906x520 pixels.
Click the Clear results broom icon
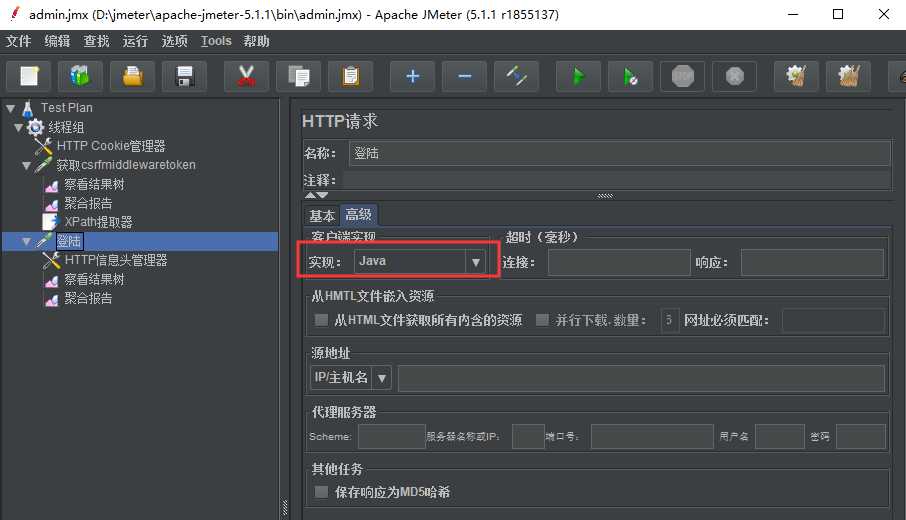point(797,76)
